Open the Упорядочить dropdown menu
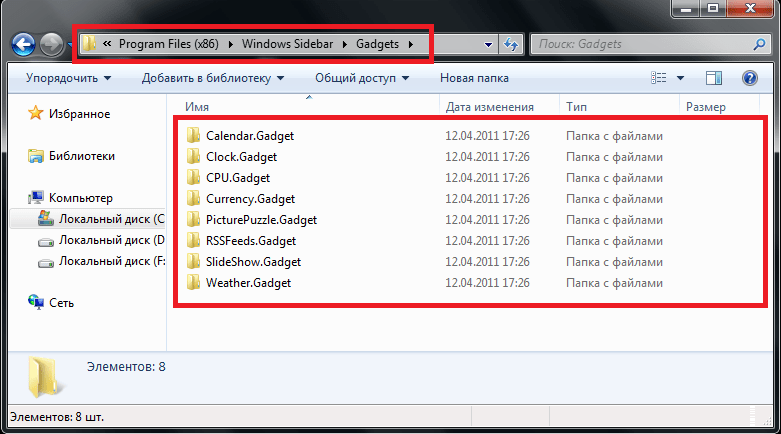This screenshot has height=434, width=781. [x=68, y=78]
